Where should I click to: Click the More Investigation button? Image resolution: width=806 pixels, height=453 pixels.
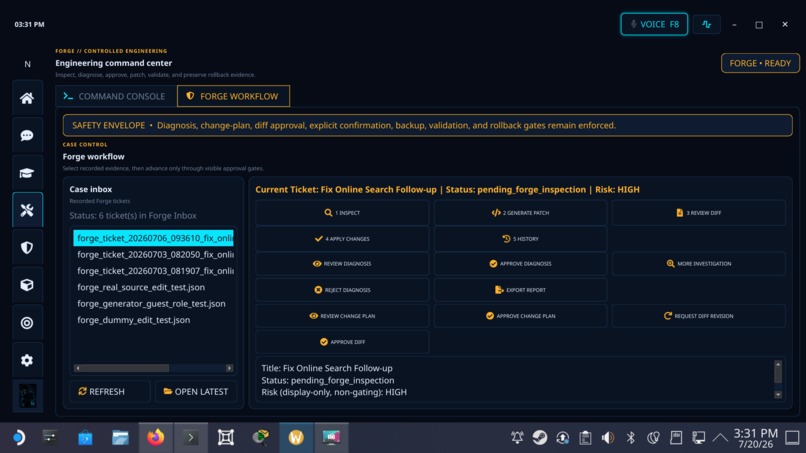tap(699, 263)
